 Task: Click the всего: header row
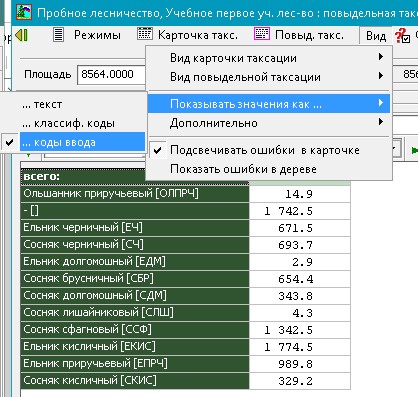click(x=135, y=177)
